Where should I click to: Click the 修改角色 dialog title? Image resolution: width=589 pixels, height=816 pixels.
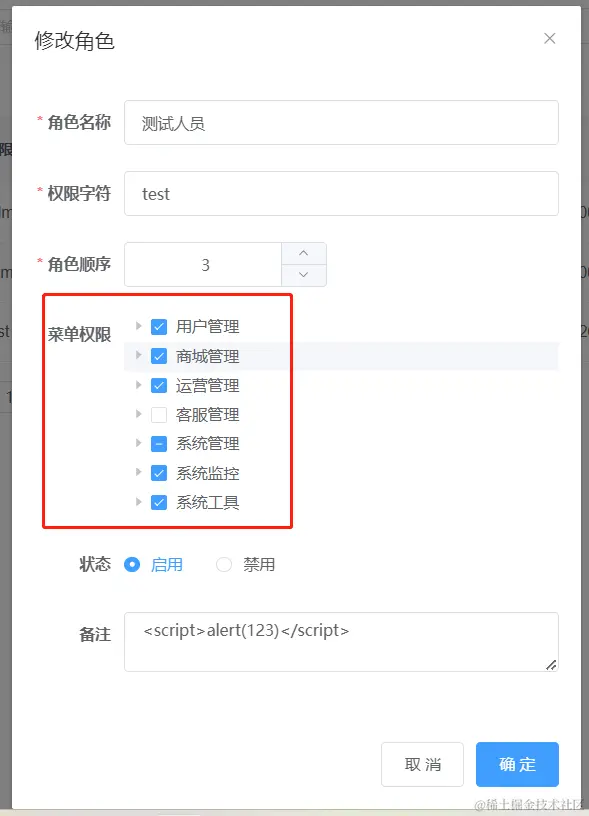tap(74, 41)
